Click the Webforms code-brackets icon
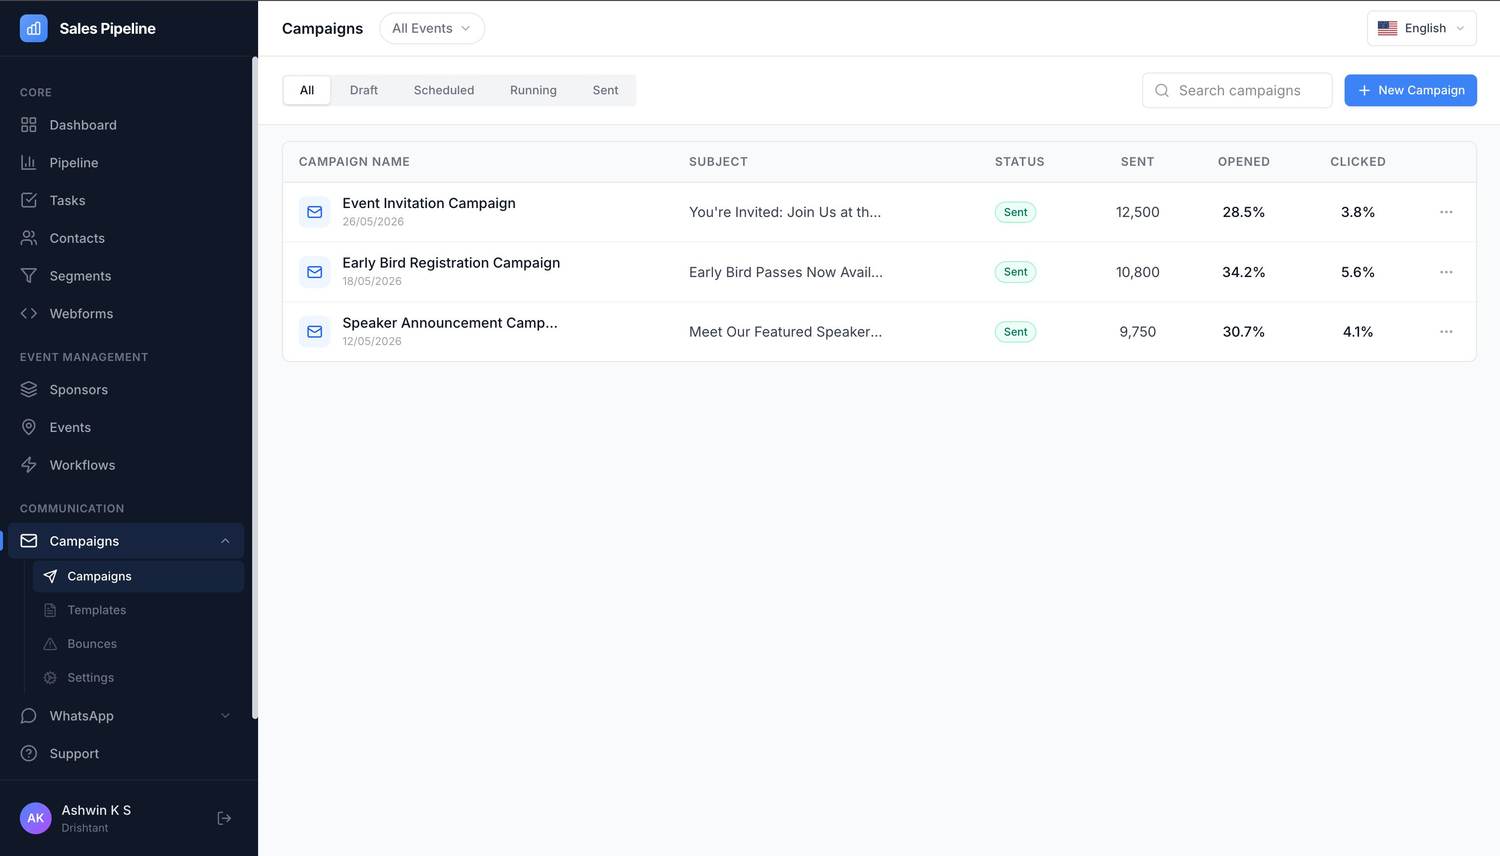The width and height of the screenshot is (1500, 856). coord(29,314)
